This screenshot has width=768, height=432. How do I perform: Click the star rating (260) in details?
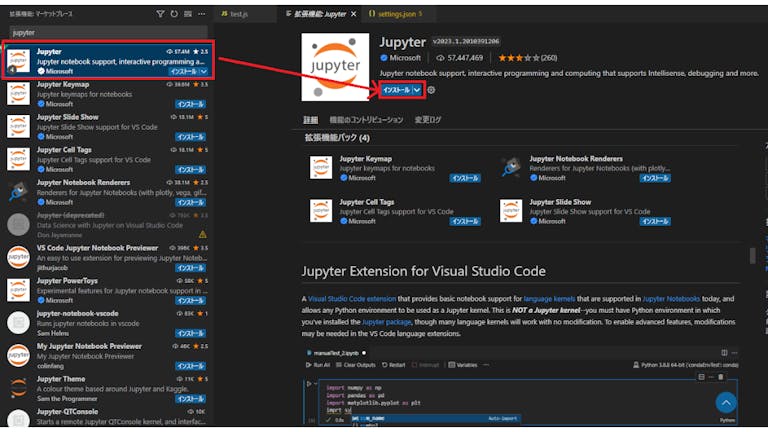528,58
